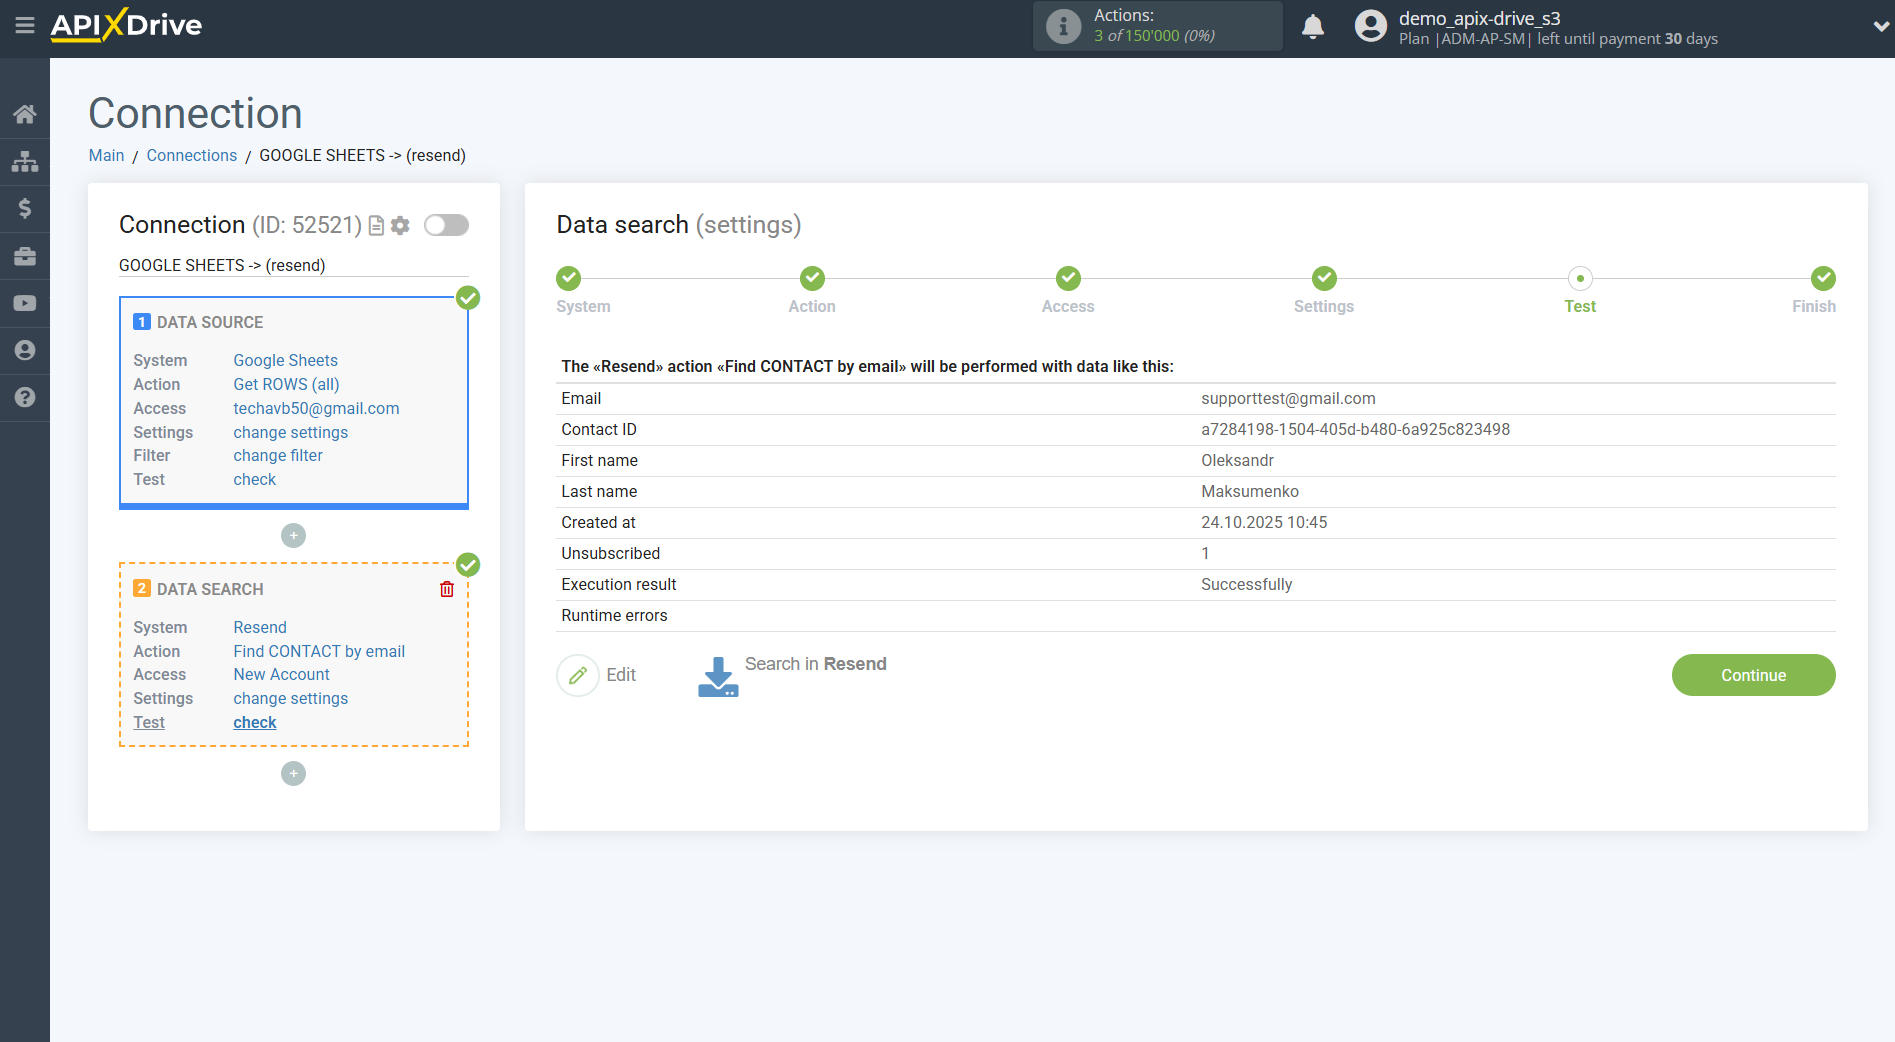
Task: Click the briefcase icon in sidebar
Action: (25, 256)
